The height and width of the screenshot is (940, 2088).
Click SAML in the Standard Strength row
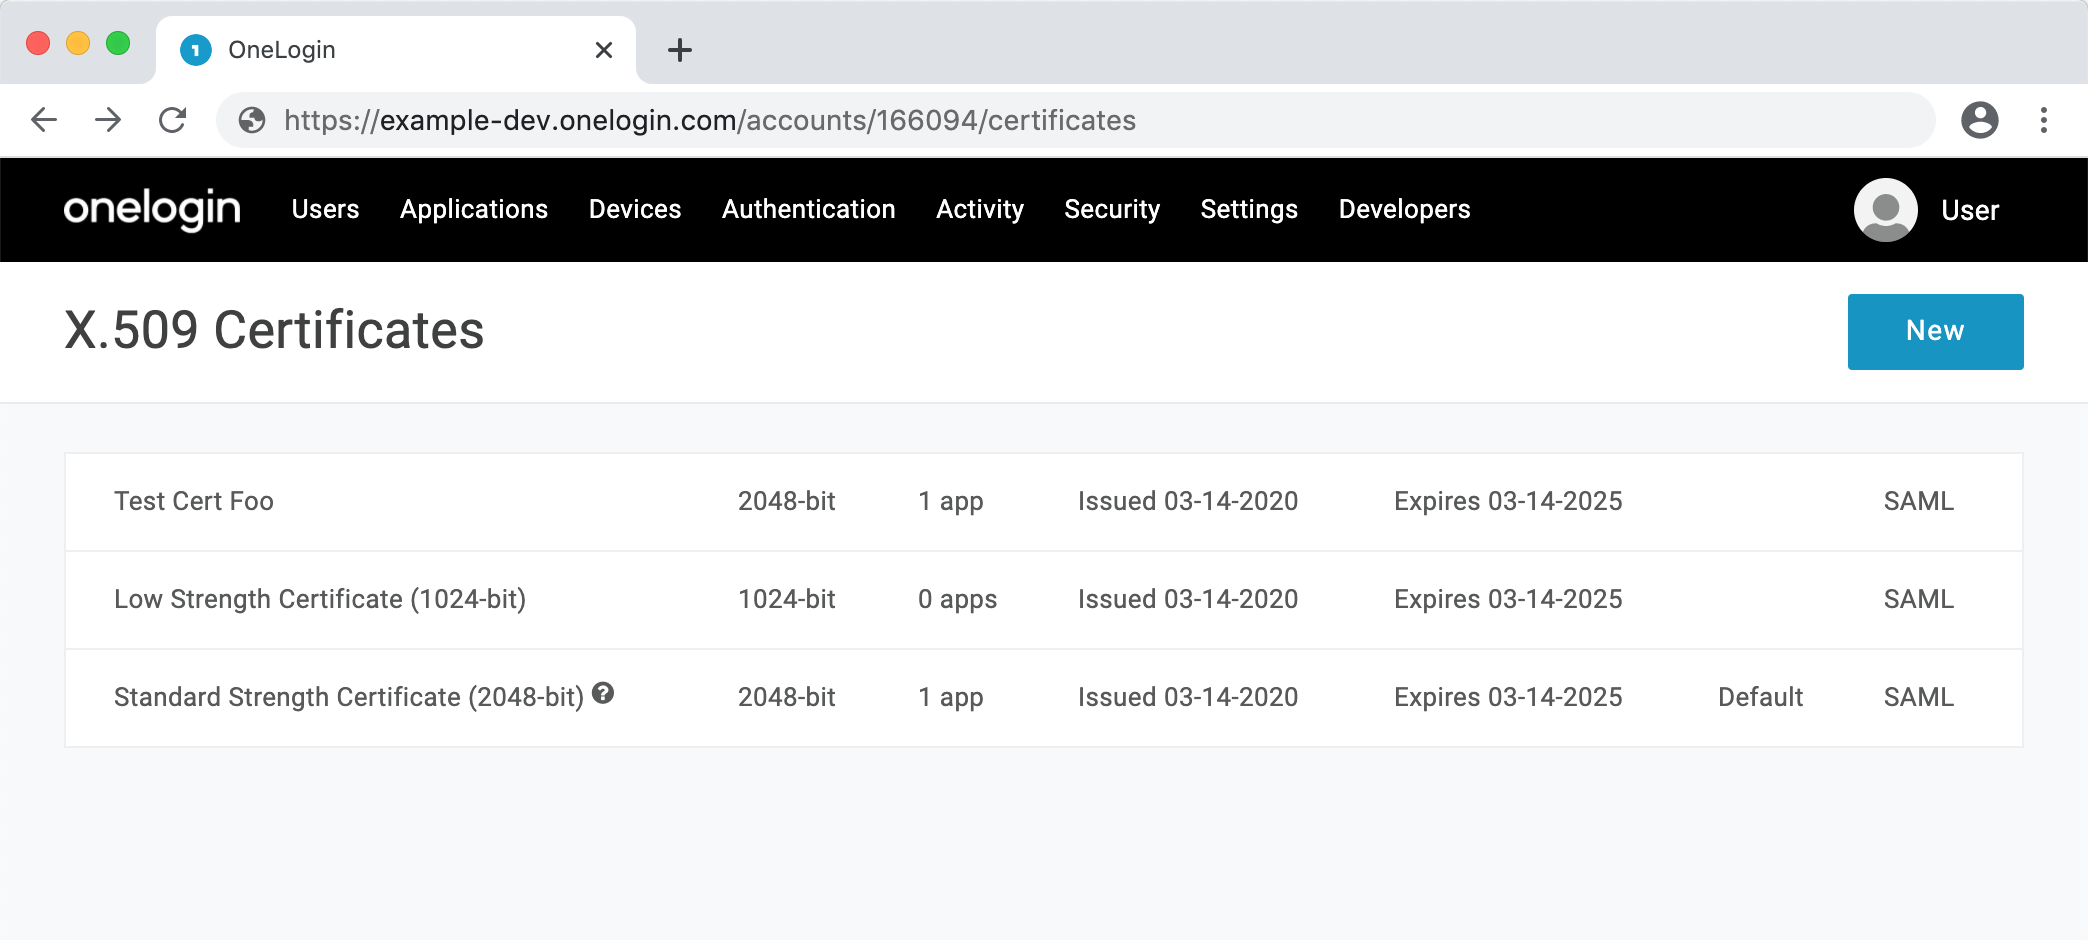click(x=1919, y=697)
